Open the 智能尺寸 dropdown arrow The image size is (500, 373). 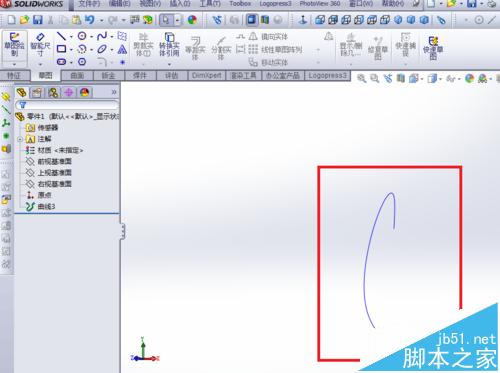coord(40,64)
